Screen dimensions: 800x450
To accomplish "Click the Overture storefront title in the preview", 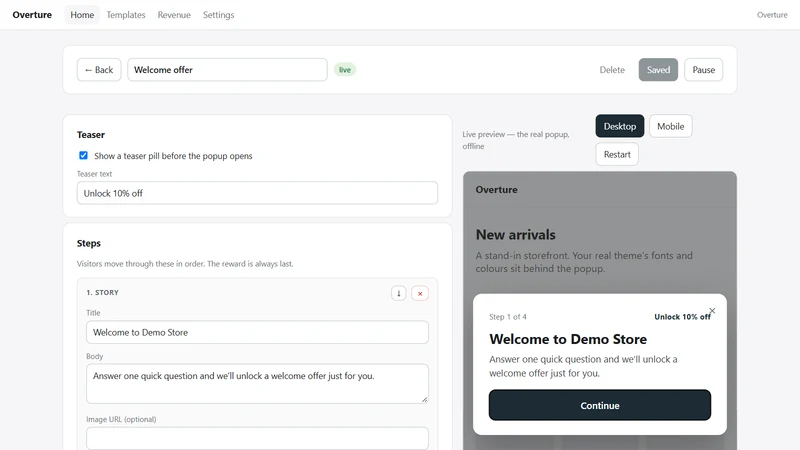I will pyautogui.click(x=496, y=189).
